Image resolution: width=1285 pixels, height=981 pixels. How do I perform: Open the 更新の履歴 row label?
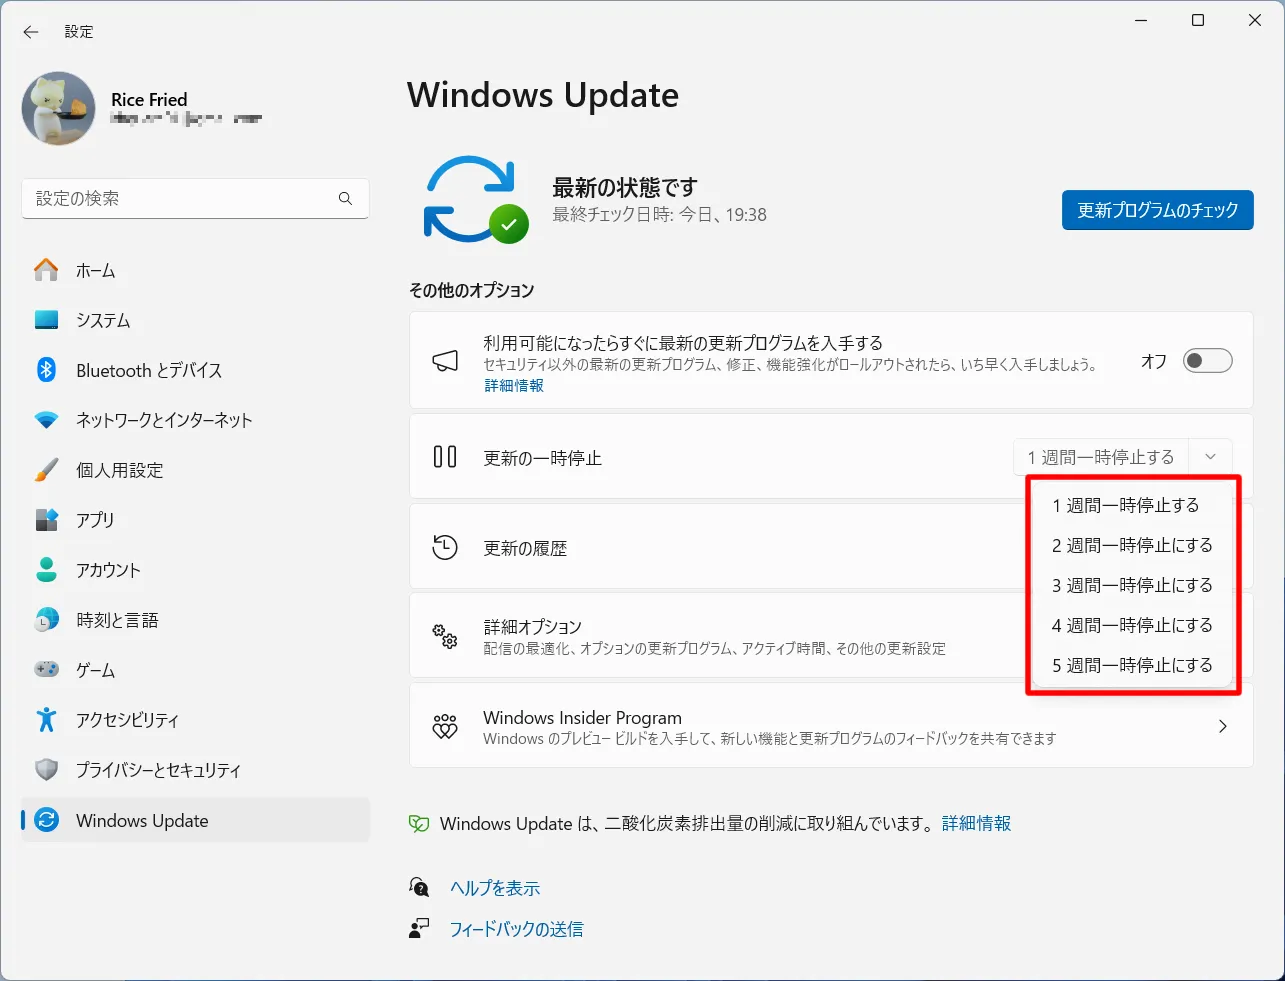pos(525,548)
